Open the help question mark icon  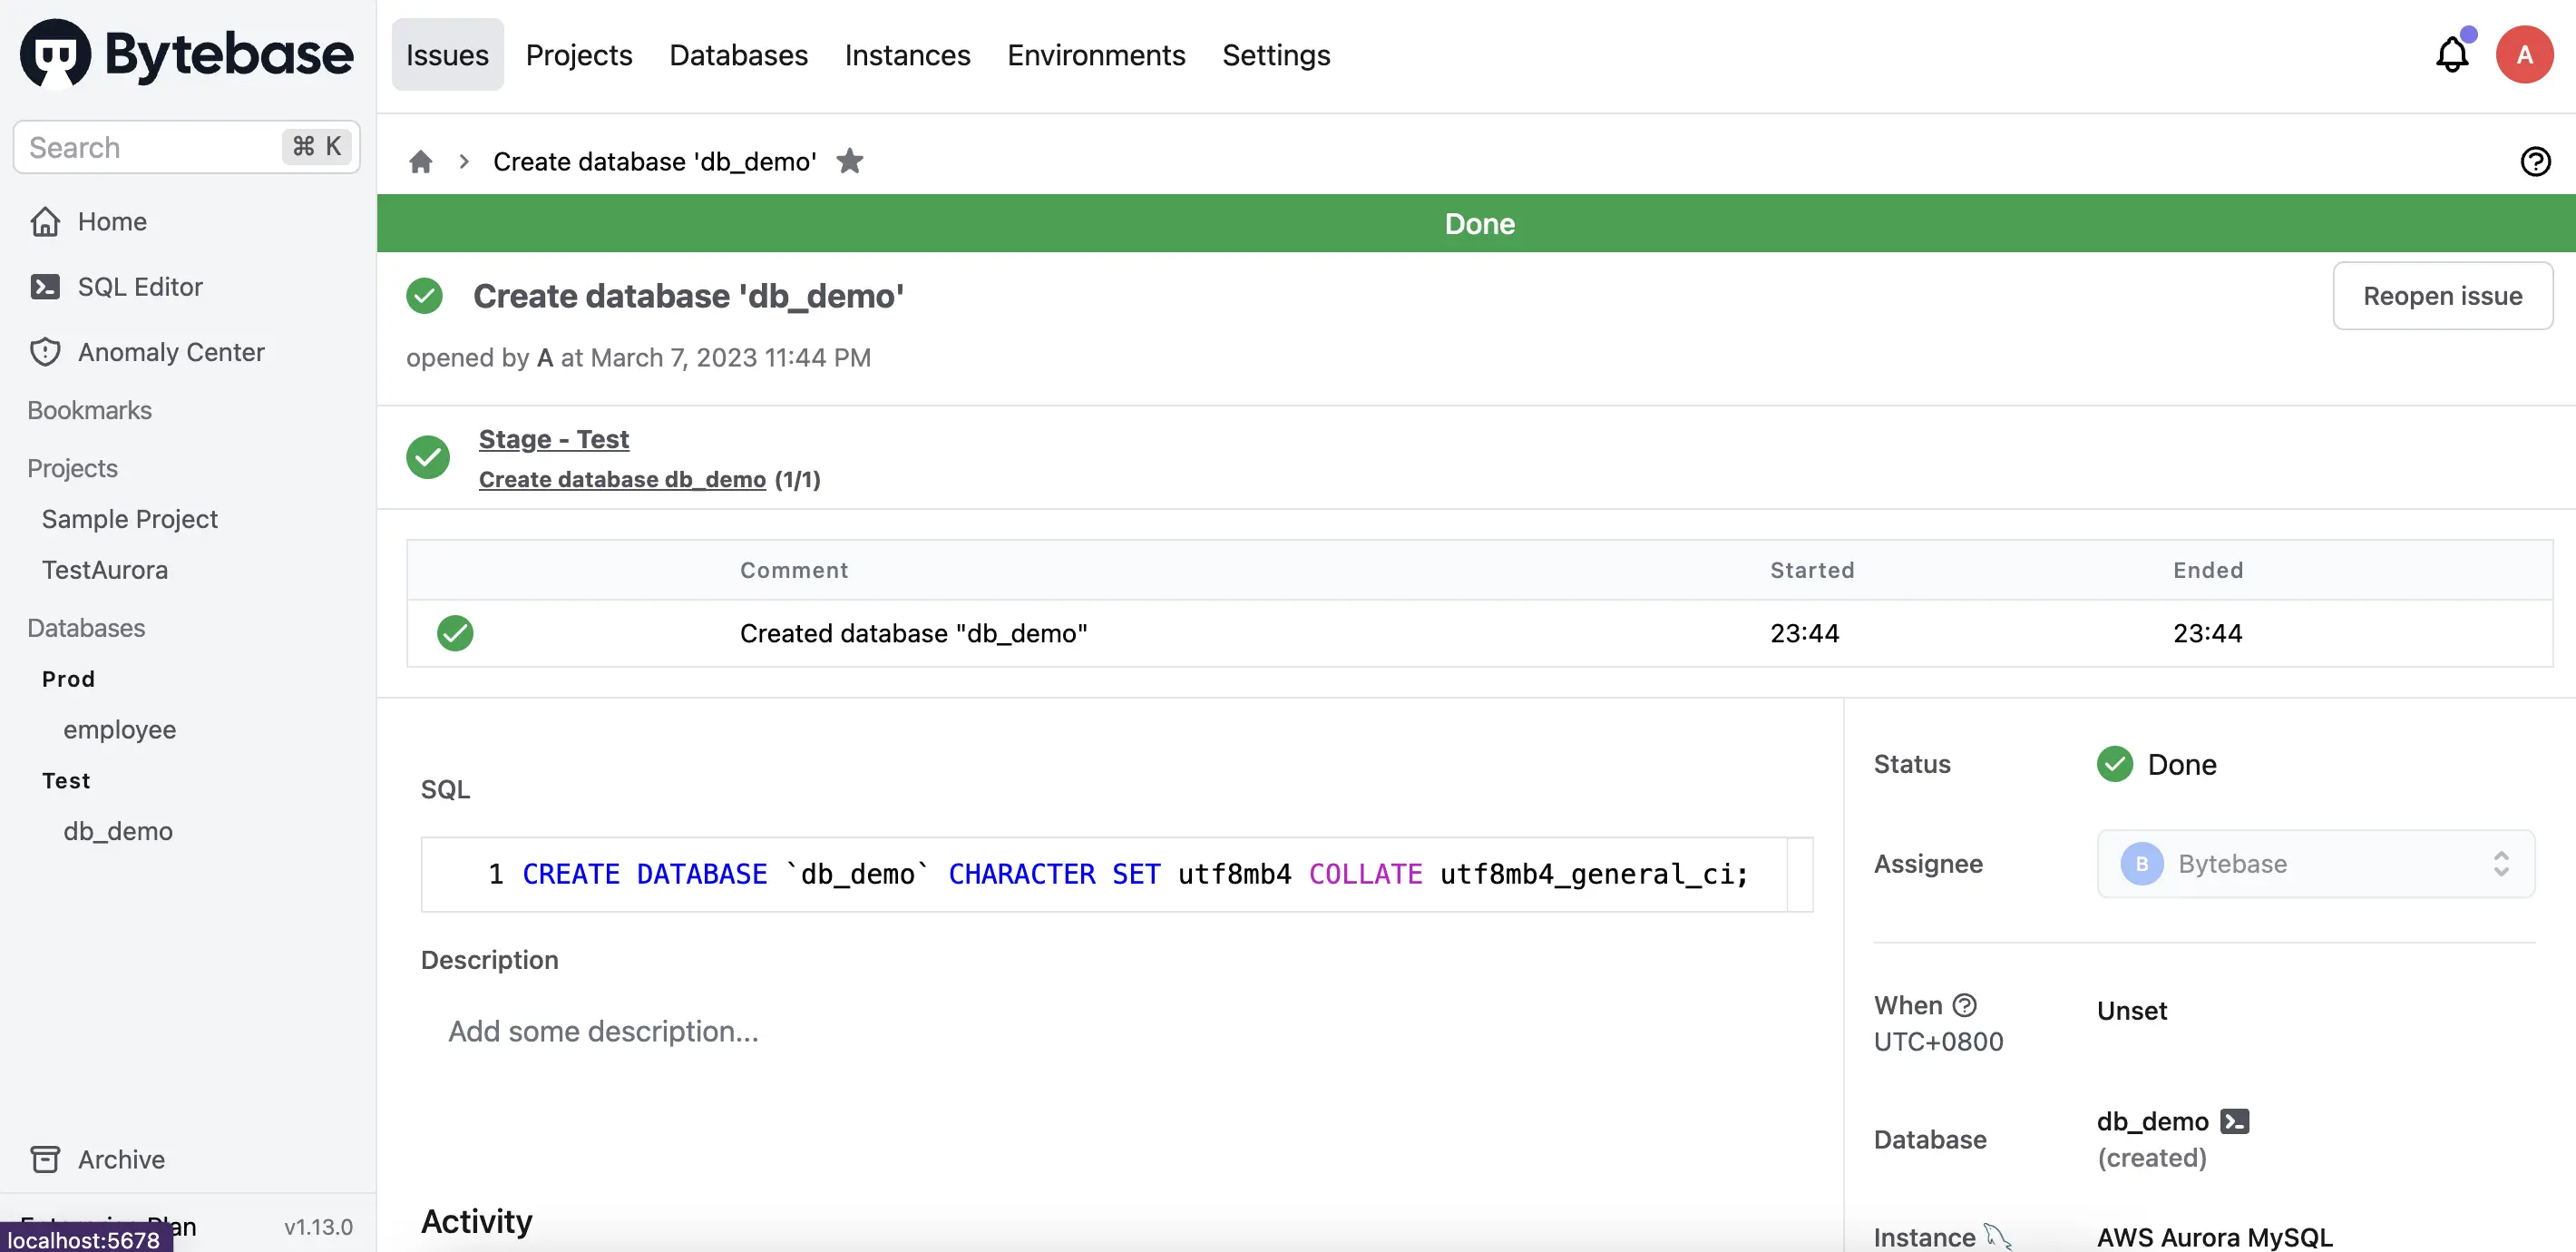click(2535, 161)
